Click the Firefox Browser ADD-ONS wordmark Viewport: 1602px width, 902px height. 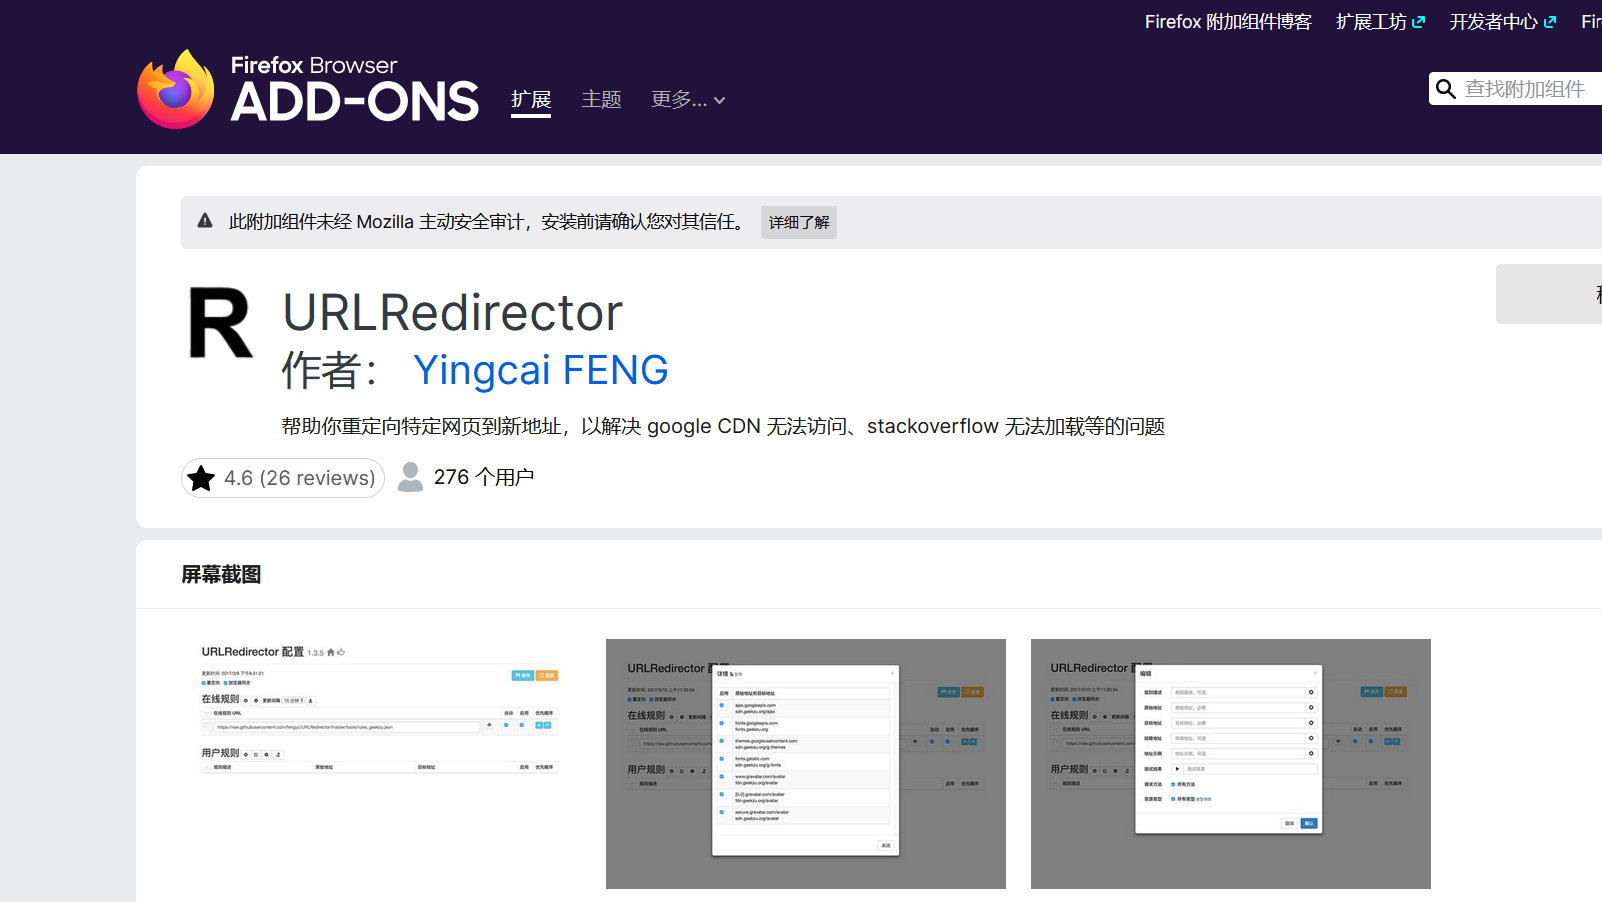pyautogui.click(x=354, y=90)
